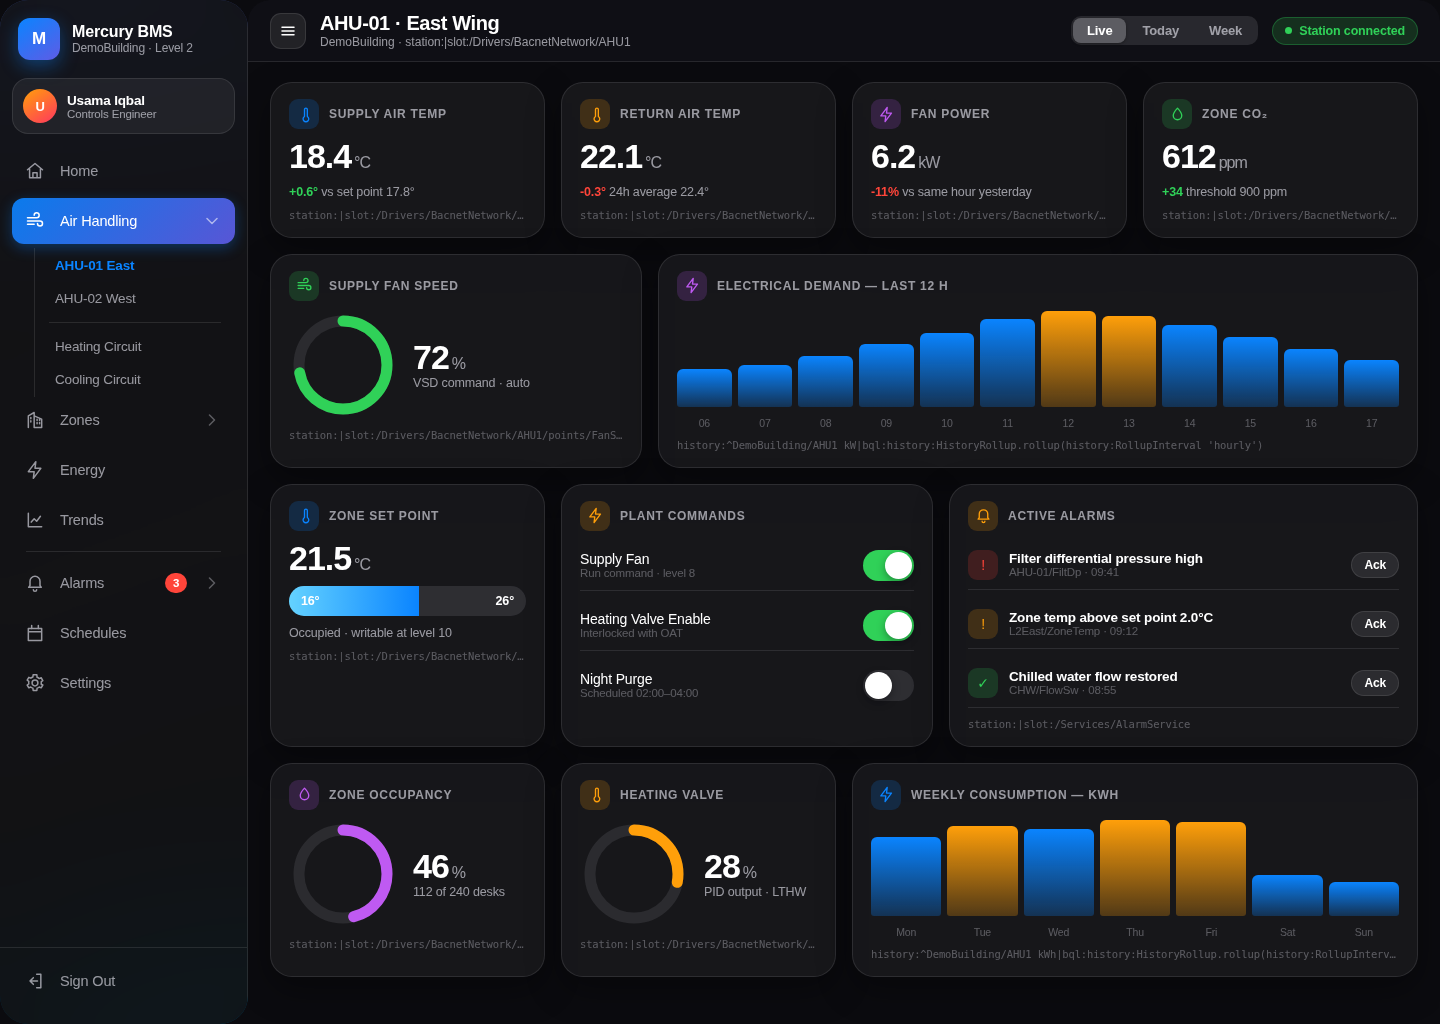Click "Occupied · writable at level 10" text

point(370,633)
